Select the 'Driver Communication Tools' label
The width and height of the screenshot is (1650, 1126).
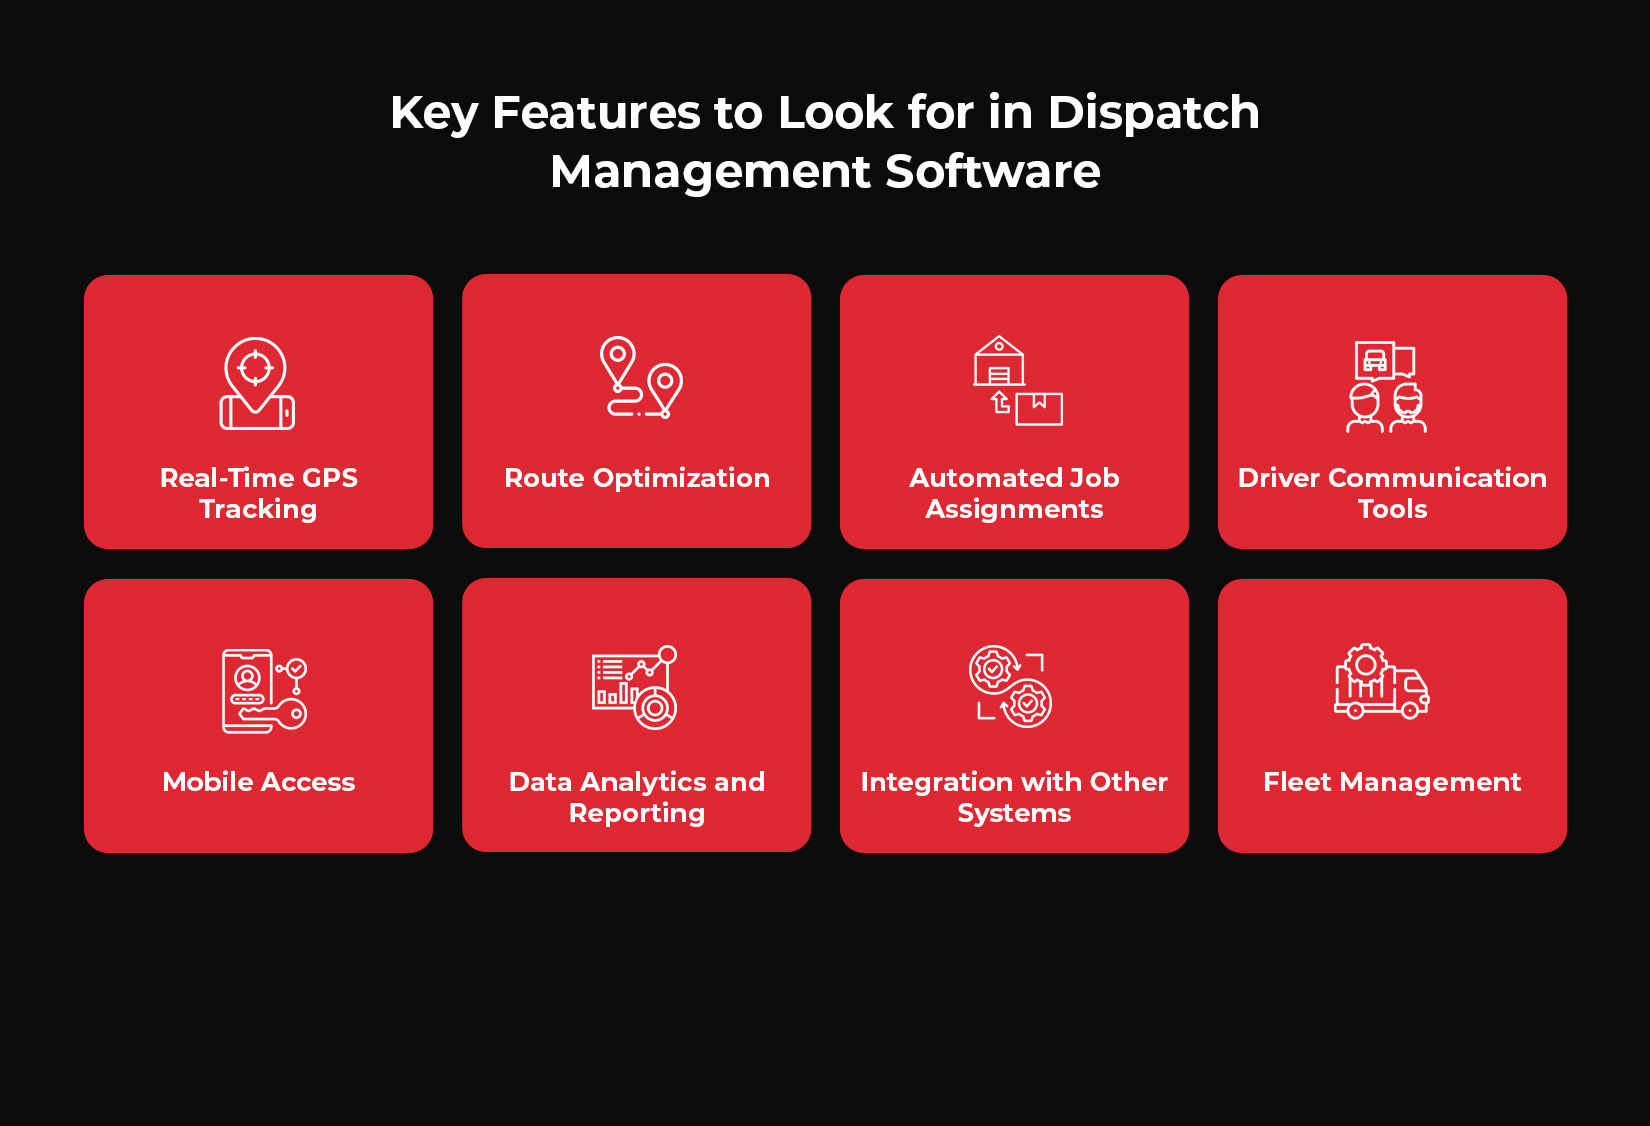tap(1392, 493)
